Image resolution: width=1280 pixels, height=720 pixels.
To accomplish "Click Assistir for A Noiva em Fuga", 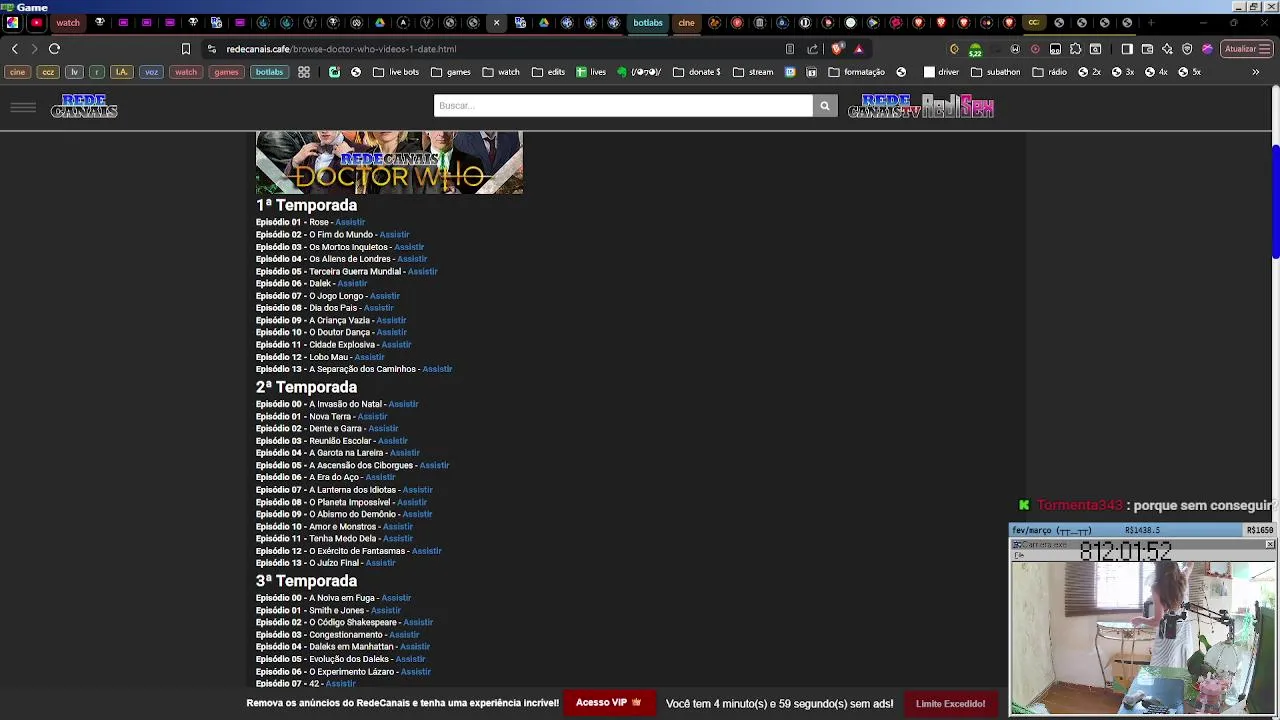I will (396, 598).
